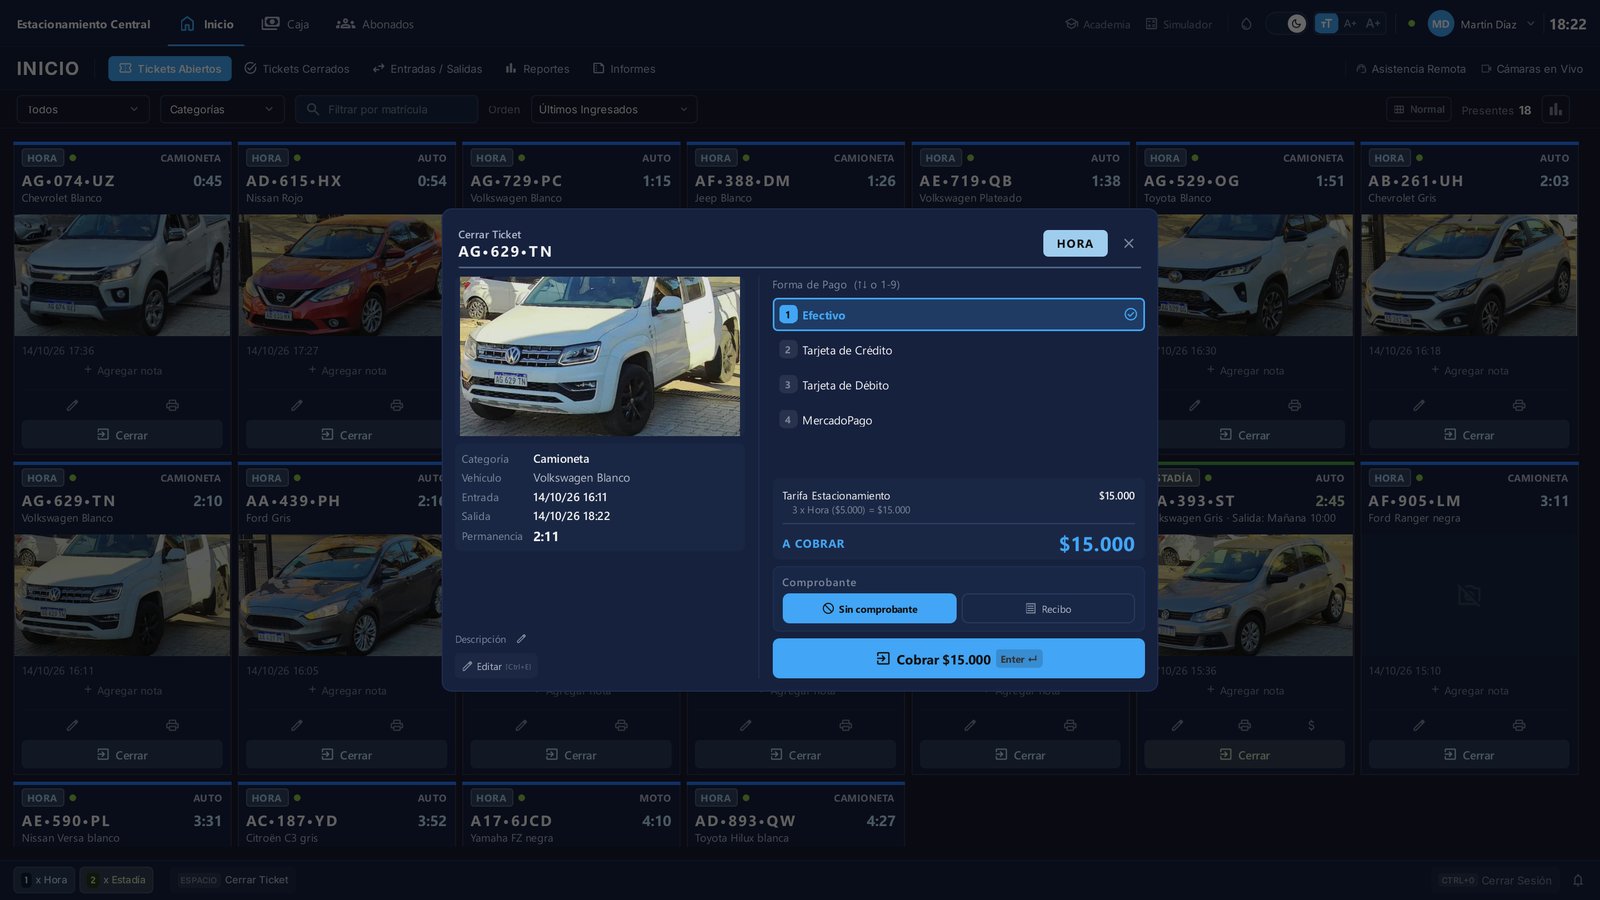Click the Cobrar $15.000 button

958,659
